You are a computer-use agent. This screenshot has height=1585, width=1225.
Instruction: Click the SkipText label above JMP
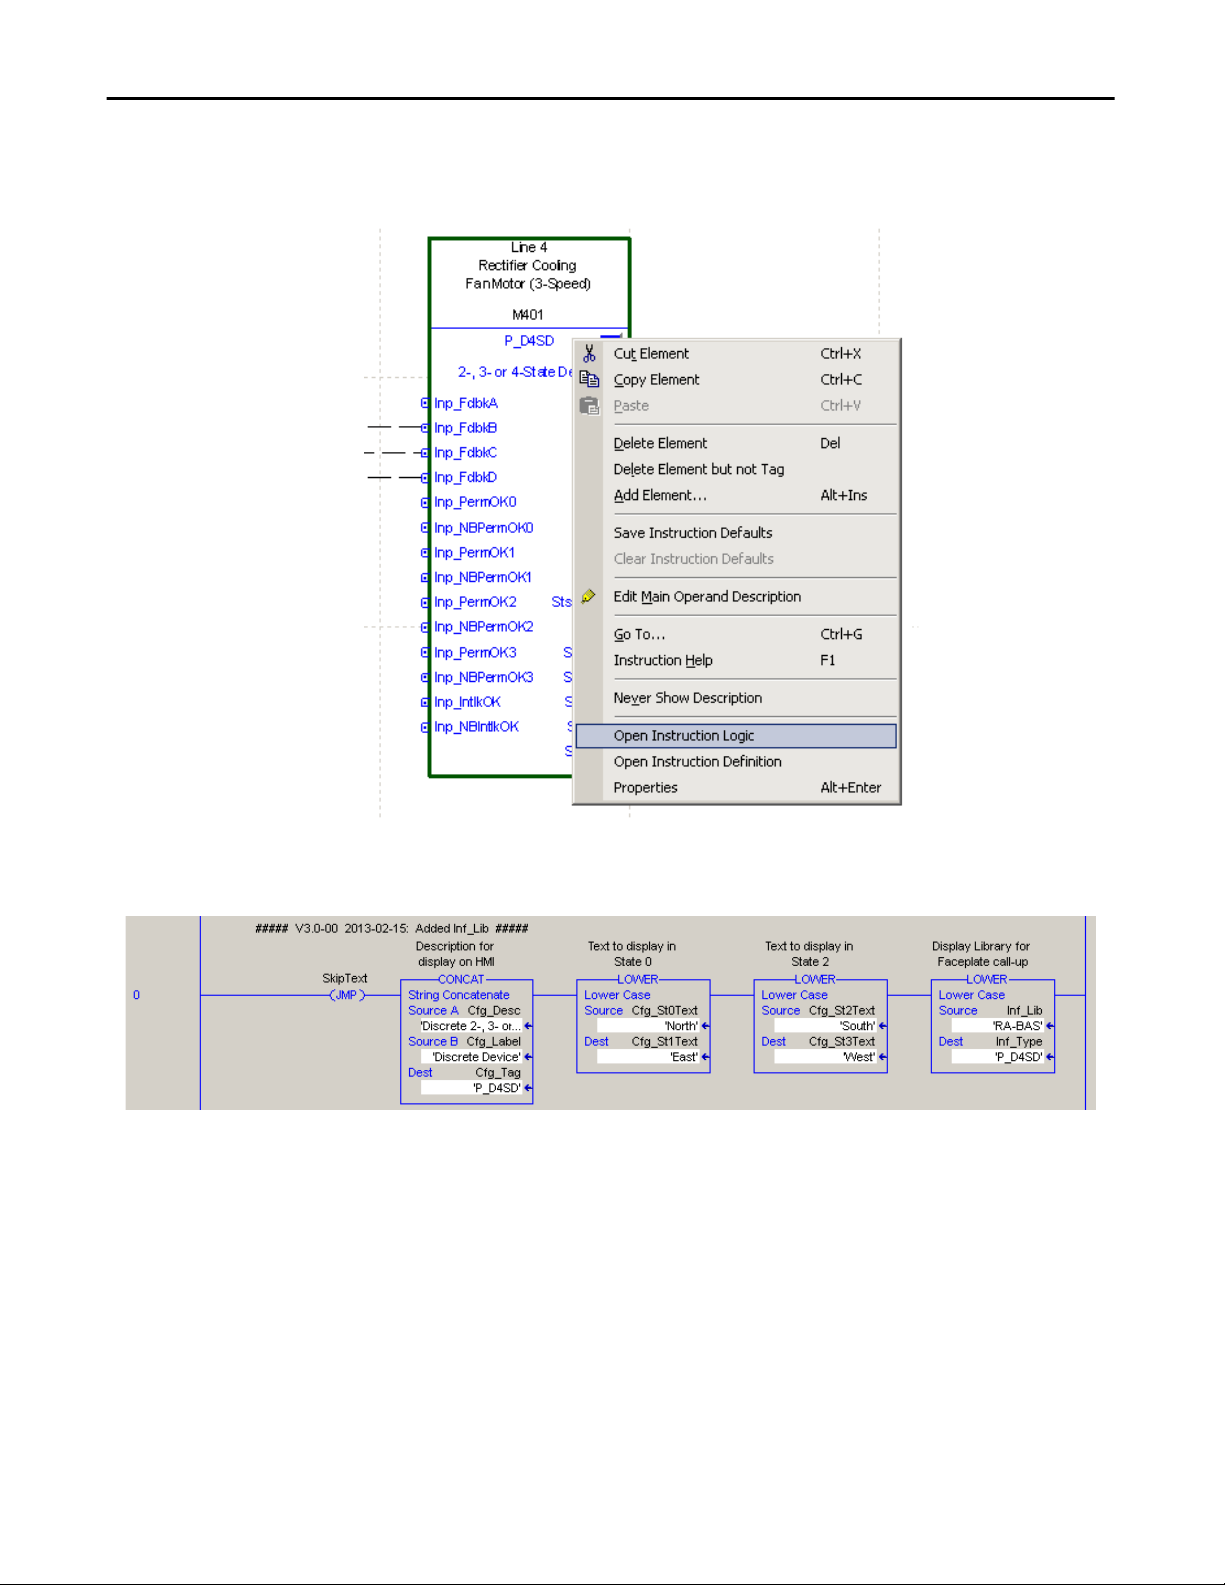[x=345, y=978]
